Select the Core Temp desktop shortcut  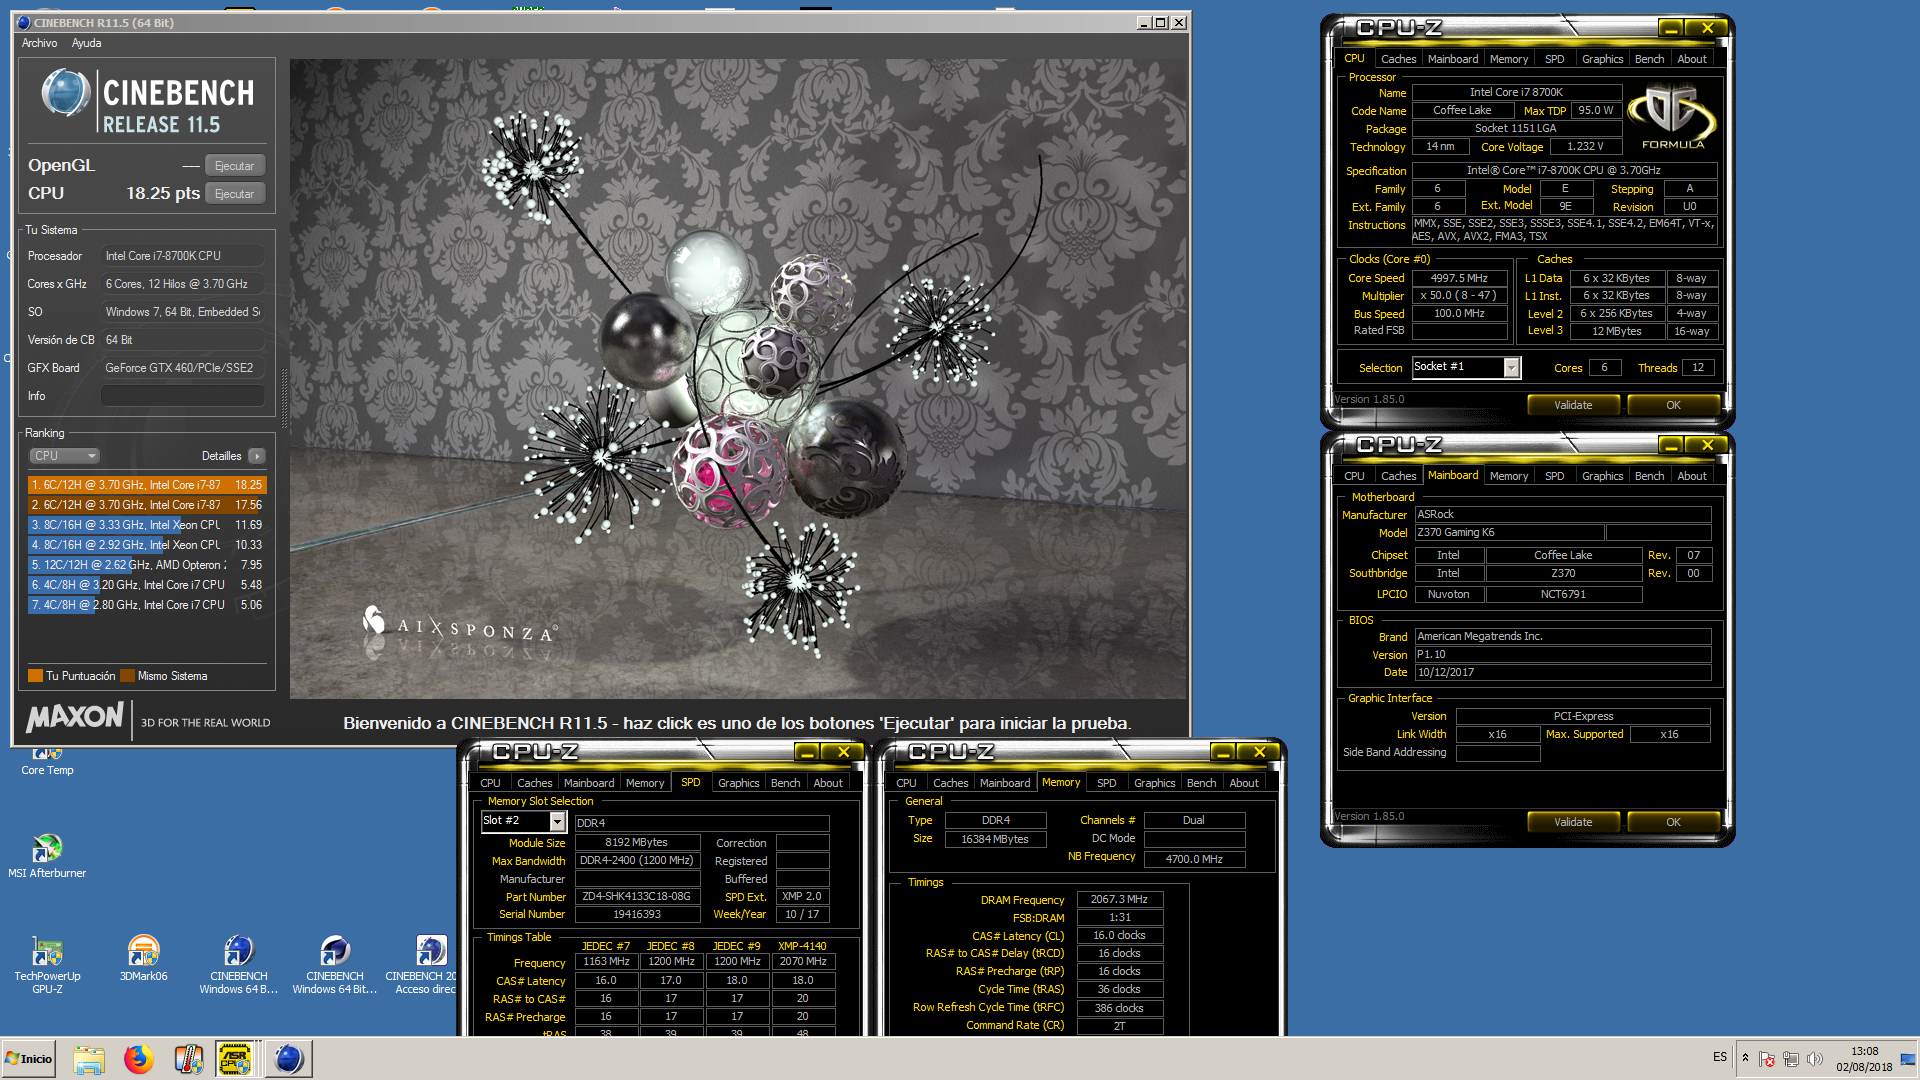click(x=47, y=762)
